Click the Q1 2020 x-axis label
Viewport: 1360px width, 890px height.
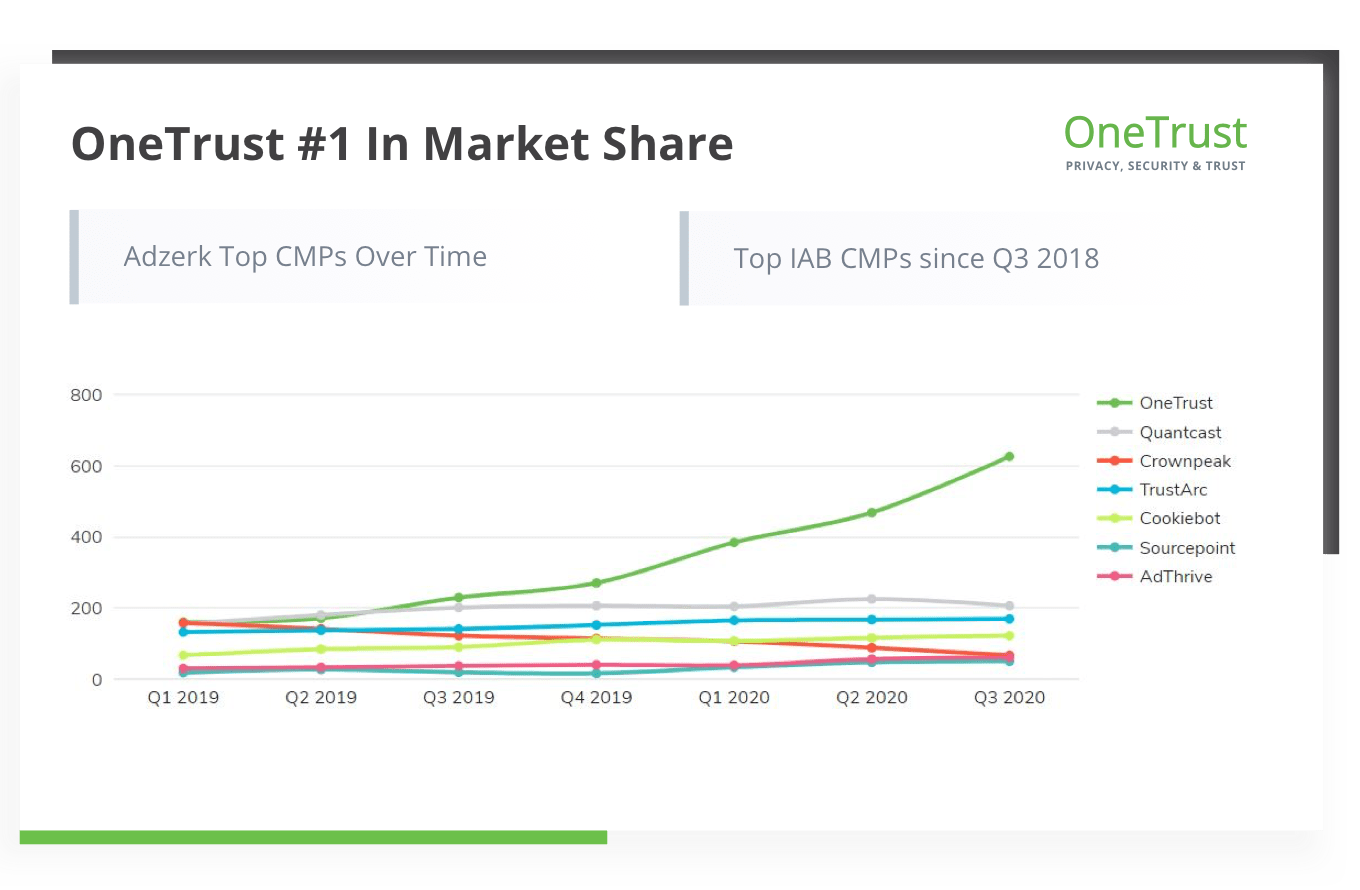(734, 698)
